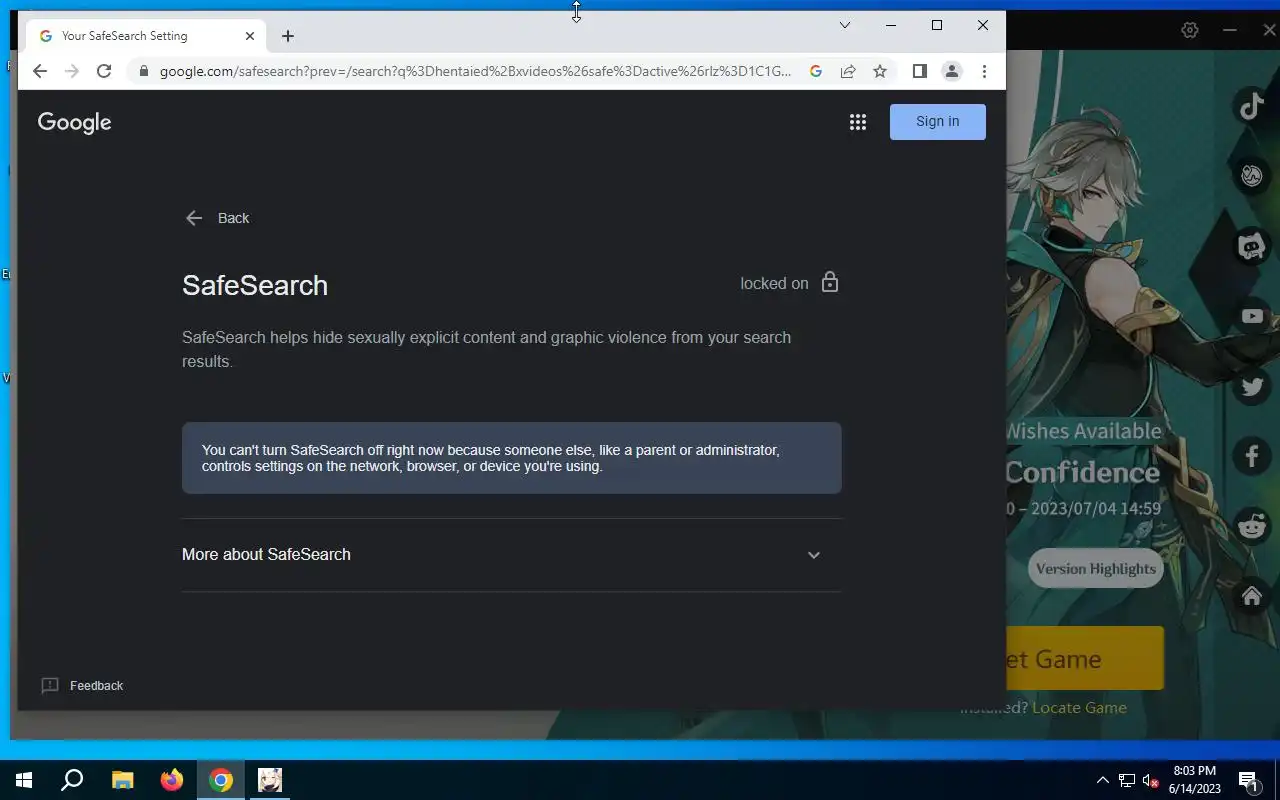Open Chrome side panel icon

coord(920,71)
